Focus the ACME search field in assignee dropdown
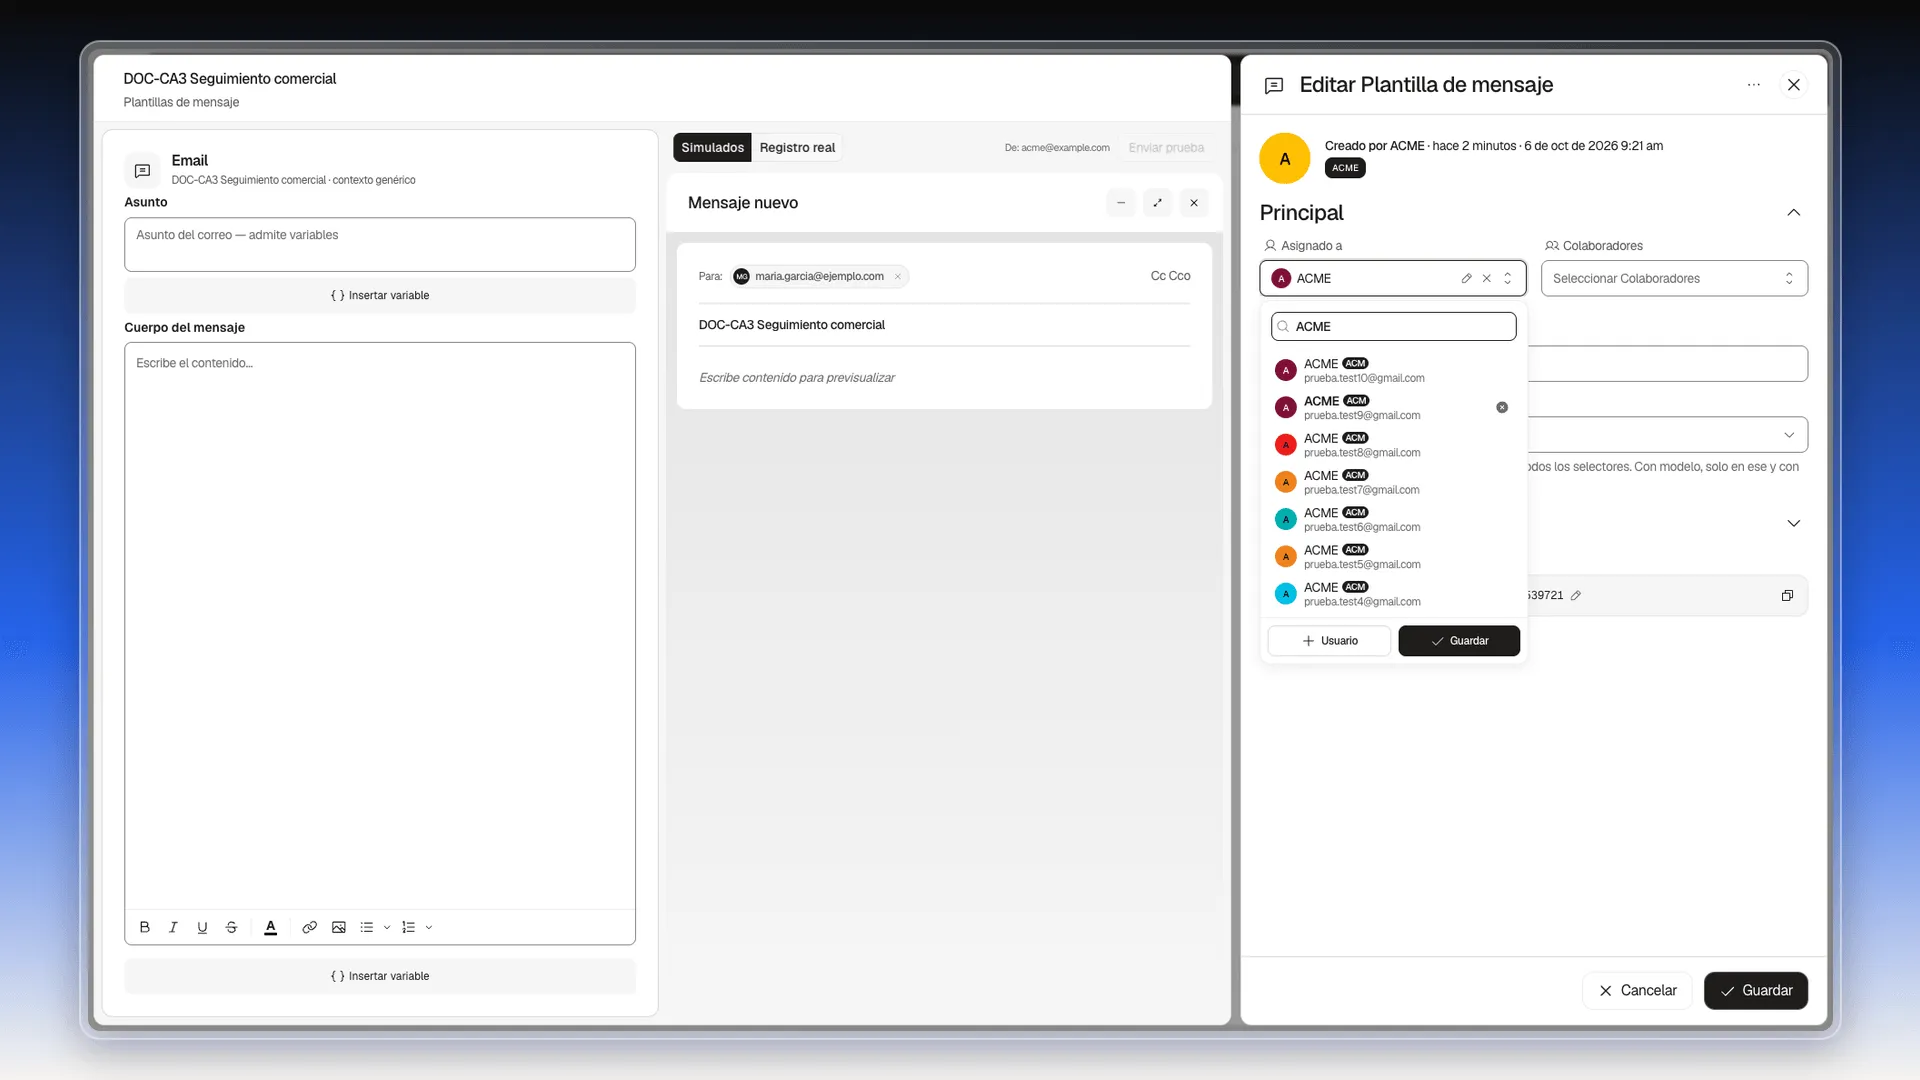Viewport: 1920px width, 1080px height. 1394,327
